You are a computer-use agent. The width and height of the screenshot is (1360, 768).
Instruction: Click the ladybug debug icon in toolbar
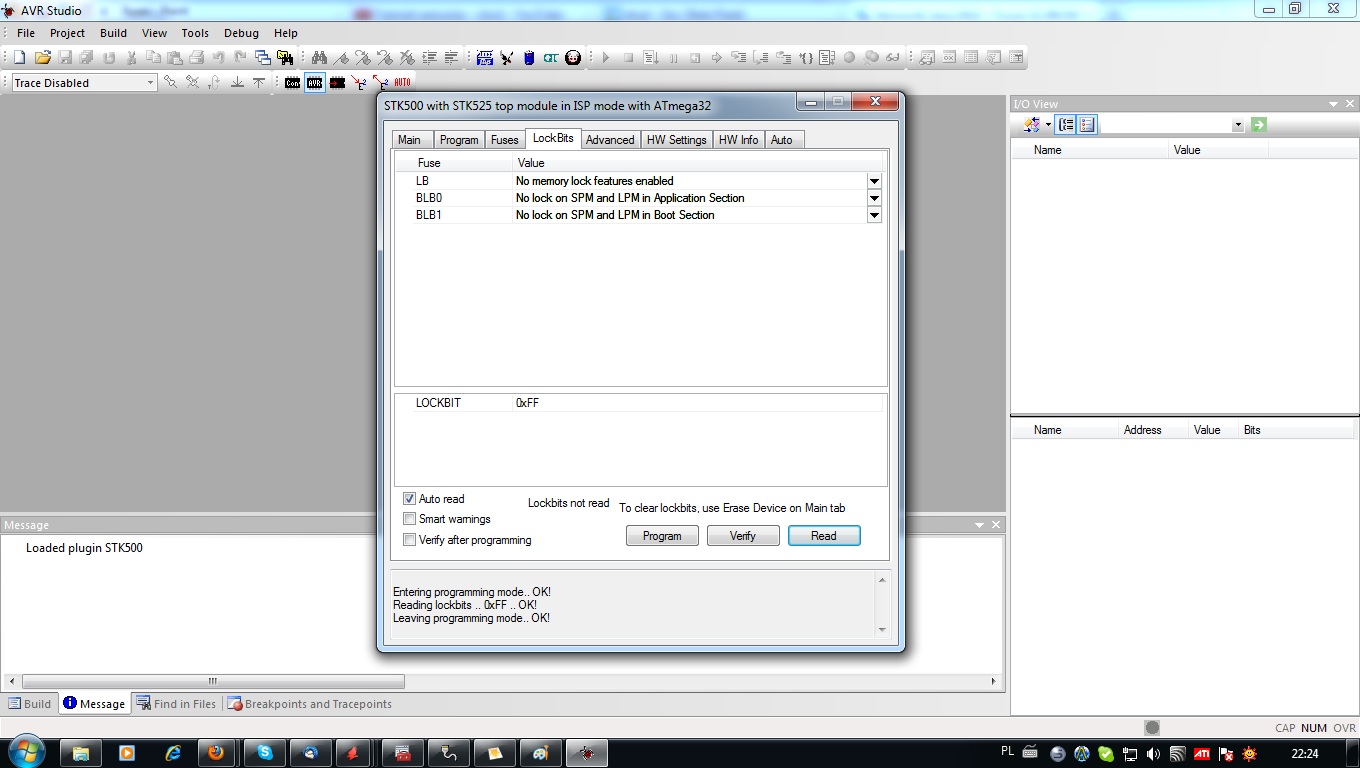tap(573, 58)
